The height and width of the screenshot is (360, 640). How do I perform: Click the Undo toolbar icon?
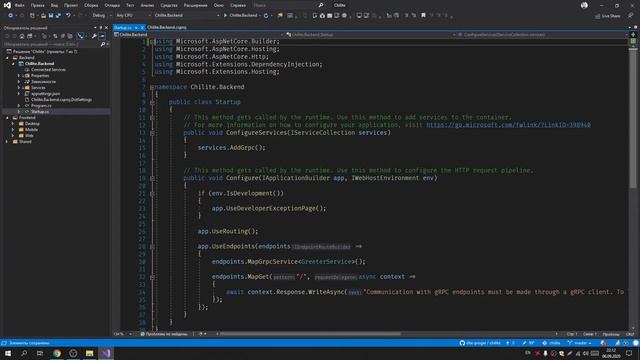click(x=68, y=16)
